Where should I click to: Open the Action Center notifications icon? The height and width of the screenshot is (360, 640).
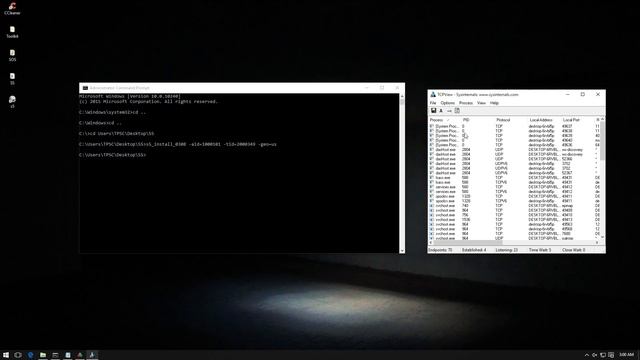(611, 355)
